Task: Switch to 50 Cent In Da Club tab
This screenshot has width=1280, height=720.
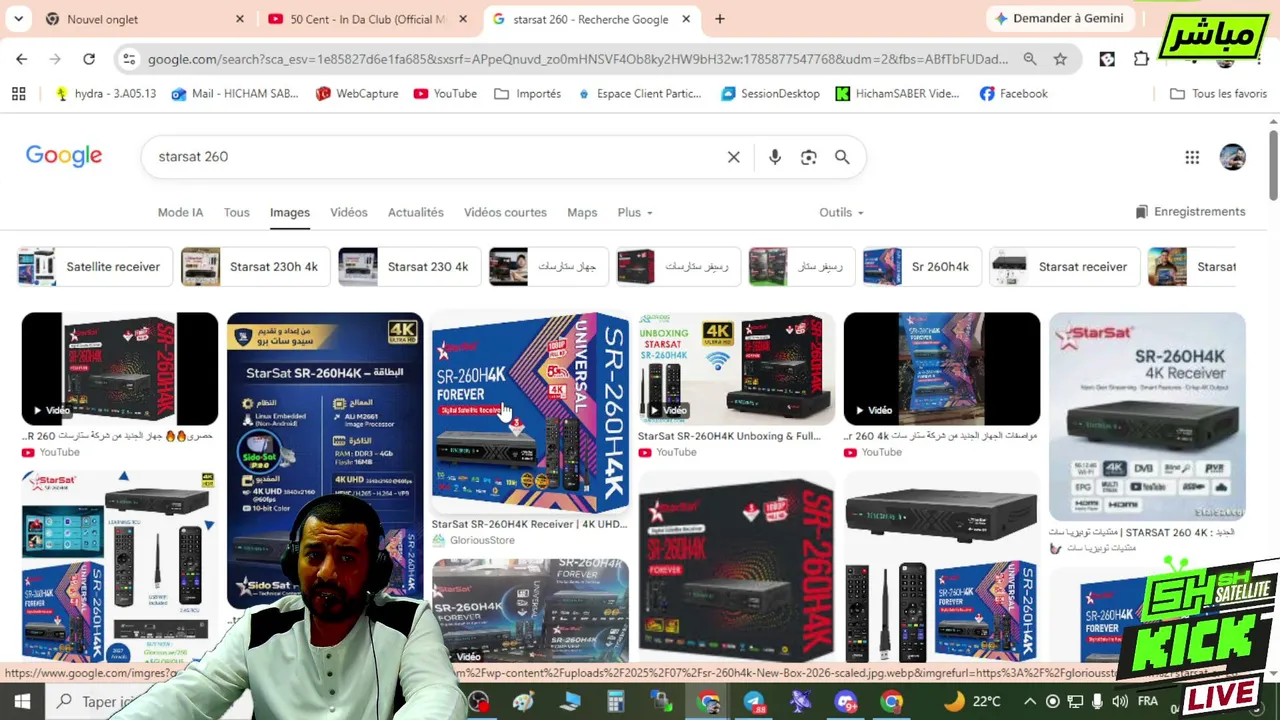Action: (368, 19)
